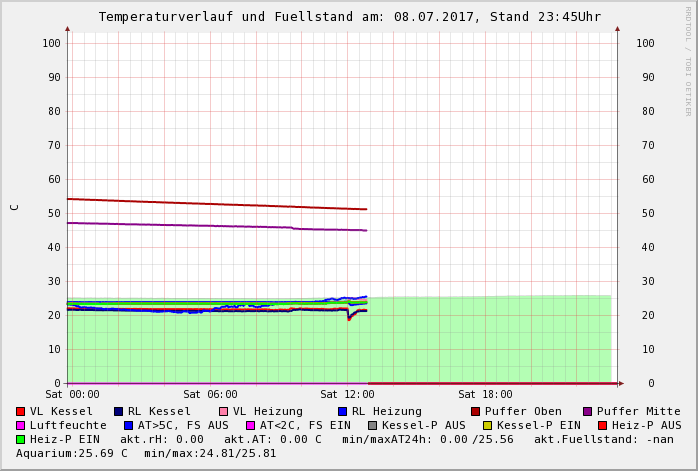Viewport: 698px width, 471px height.
Task: Select the pink VL Heizung legend swatch
Action: 223,412
